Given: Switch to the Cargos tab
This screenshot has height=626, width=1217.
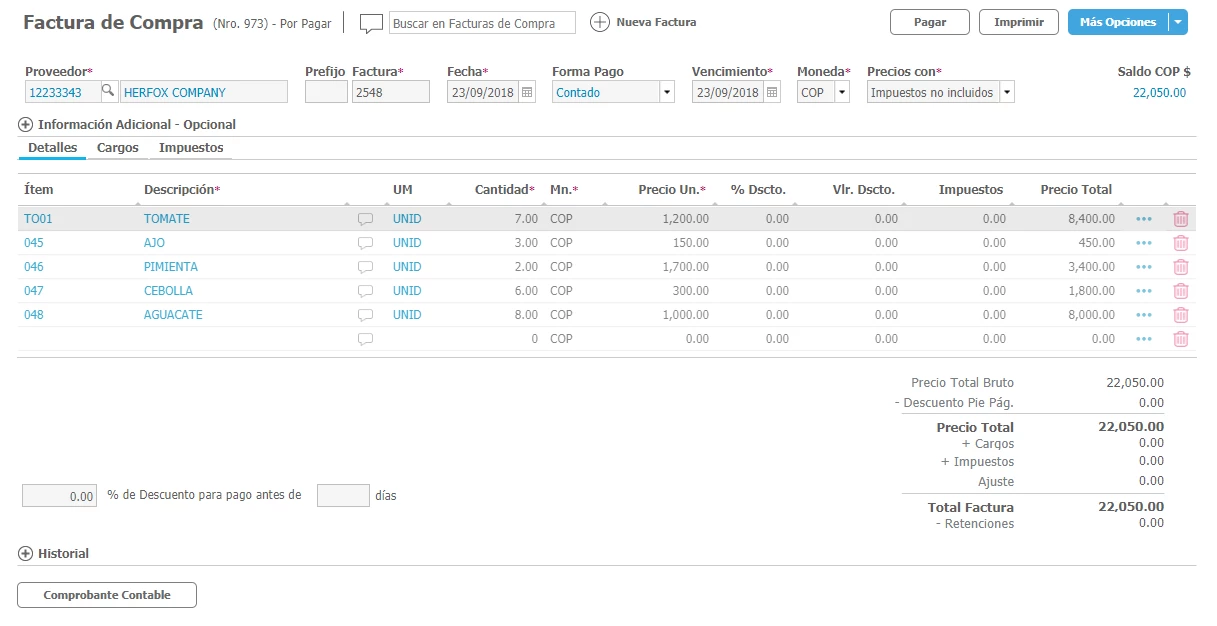Looking at the screenshot, I should point(118,148).
